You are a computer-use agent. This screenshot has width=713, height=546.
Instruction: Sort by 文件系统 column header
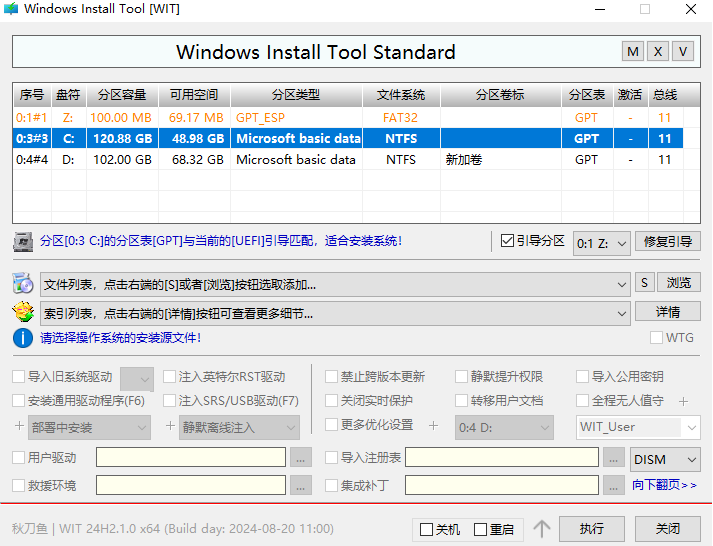pyautogui.click(x=401, y=95)
